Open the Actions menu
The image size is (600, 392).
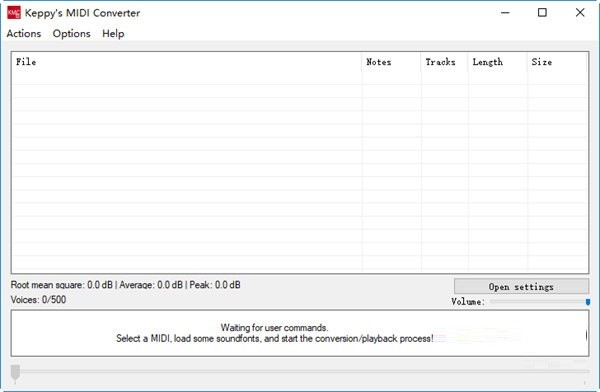click(x=24, y=34)
